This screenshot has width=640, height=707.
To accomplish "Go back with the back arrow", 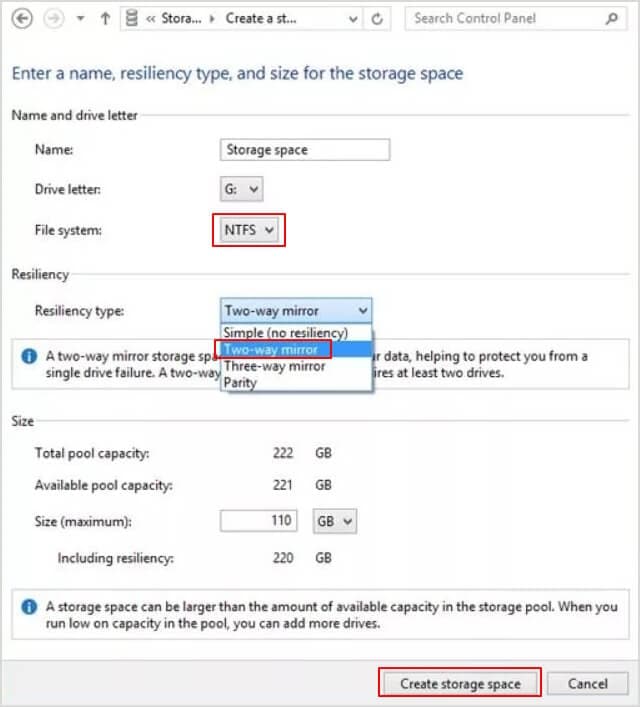I will tap(22, 18).
